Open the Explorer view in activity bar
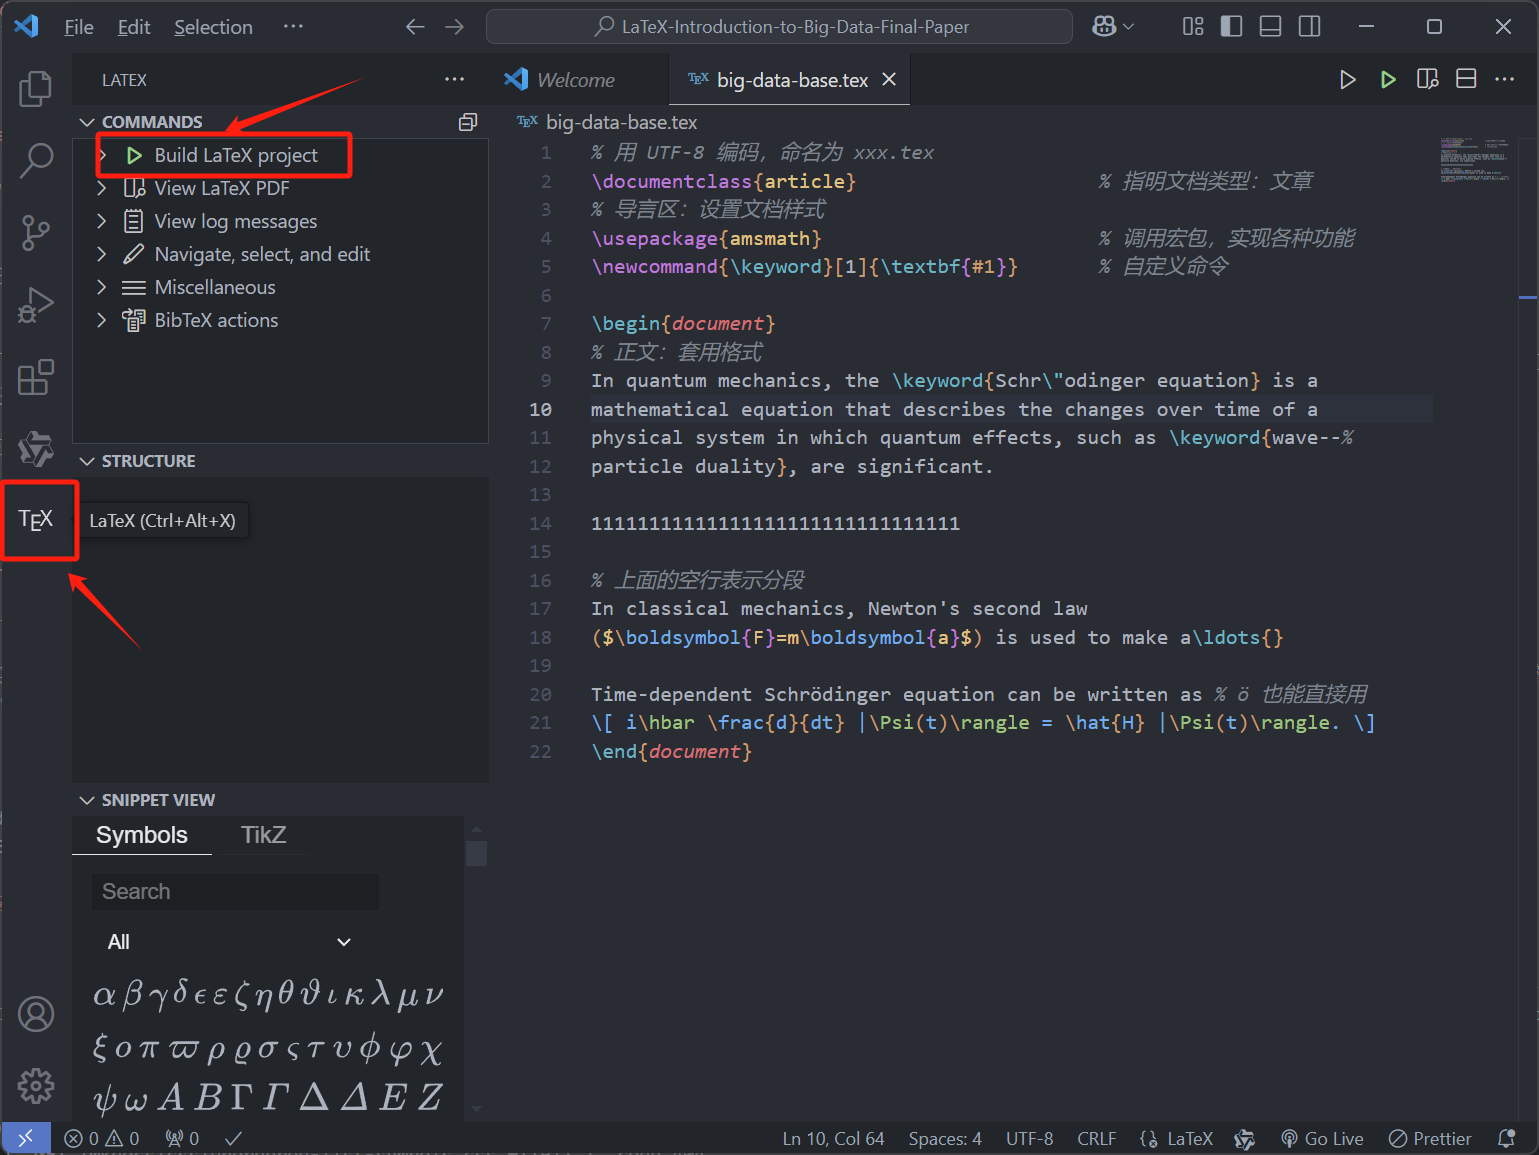The height and width of the screenshot is (1155, 1539). point(36,89)
